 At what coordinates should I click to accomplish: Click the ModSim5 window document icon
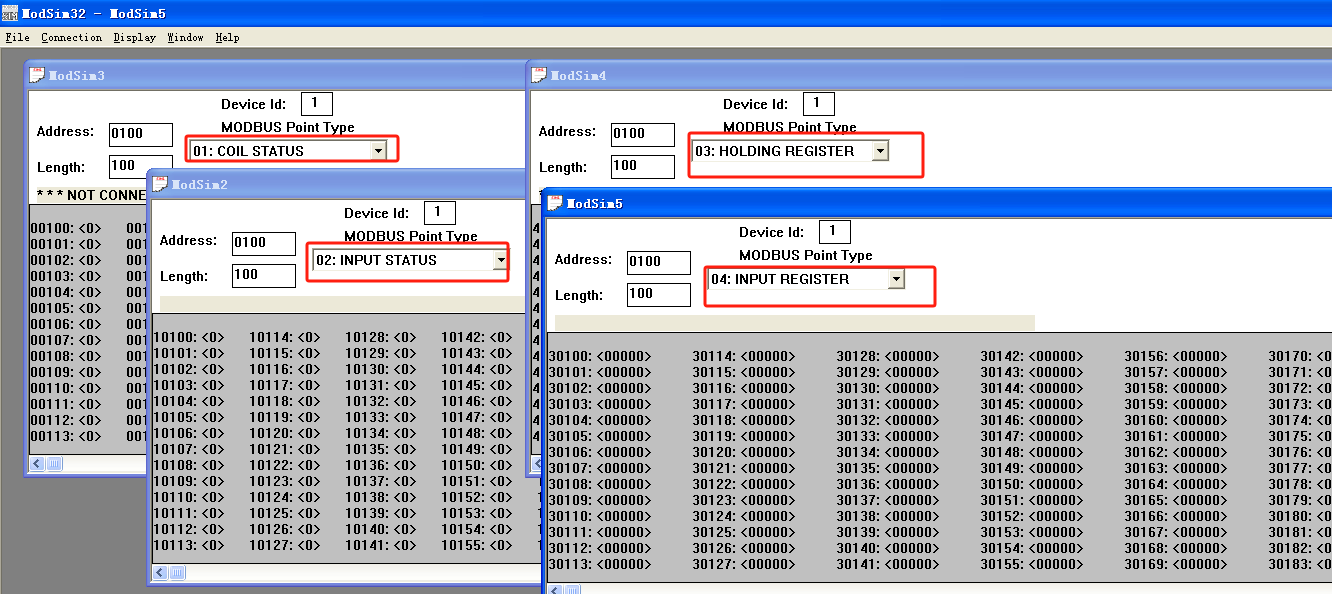pos(555,203)
